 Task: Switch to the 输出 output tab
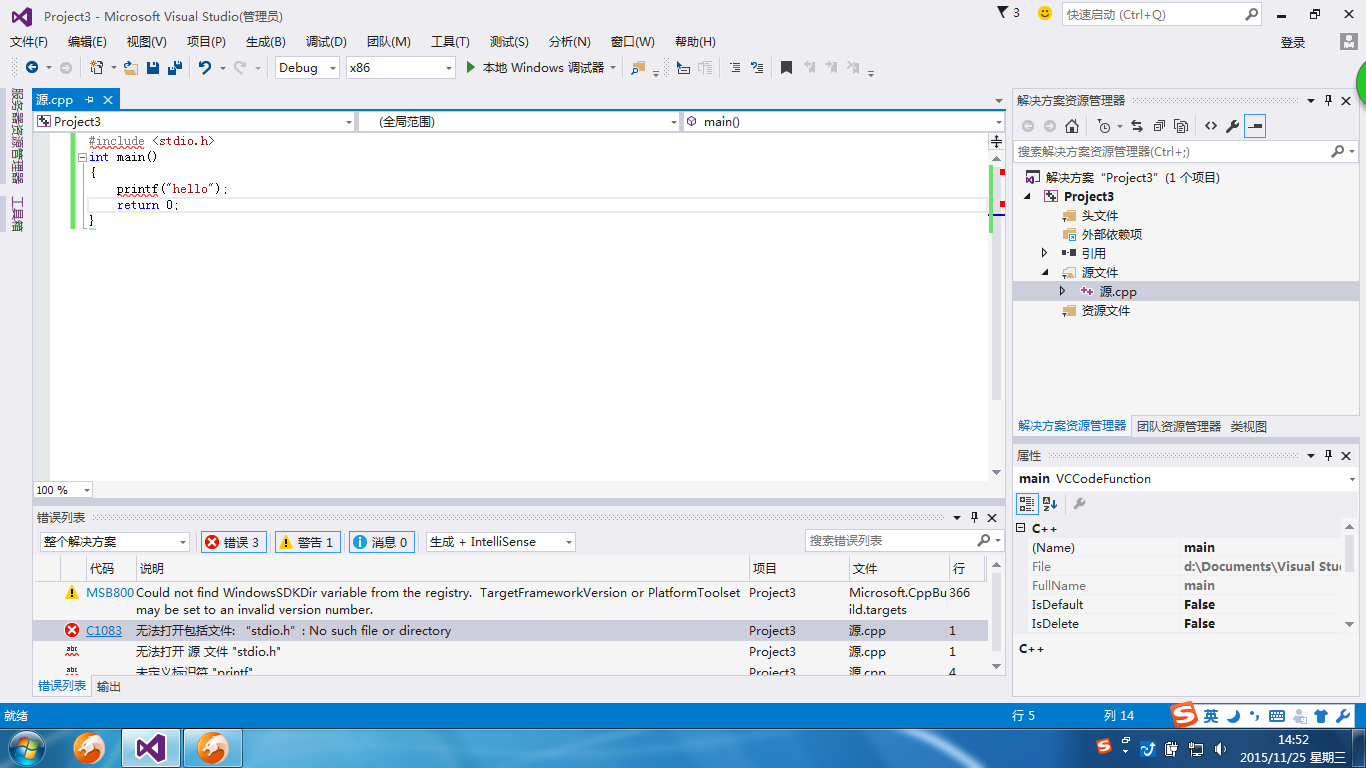point(109,687)
